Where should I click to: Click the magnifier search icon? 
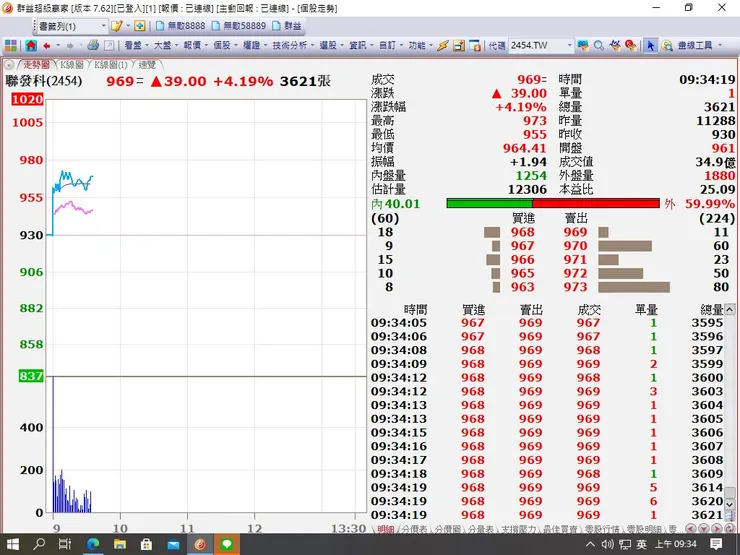point(598,46)
